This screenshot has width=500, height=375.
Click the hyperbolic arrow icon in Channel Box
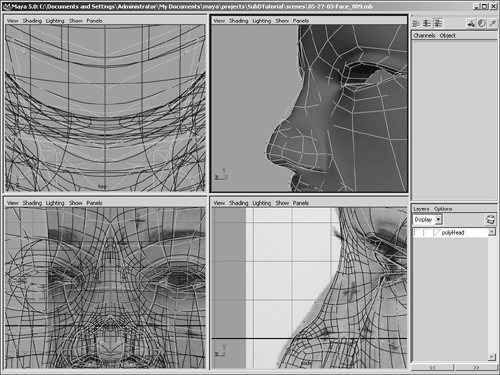pyautogui.click(x=492, y=23)
